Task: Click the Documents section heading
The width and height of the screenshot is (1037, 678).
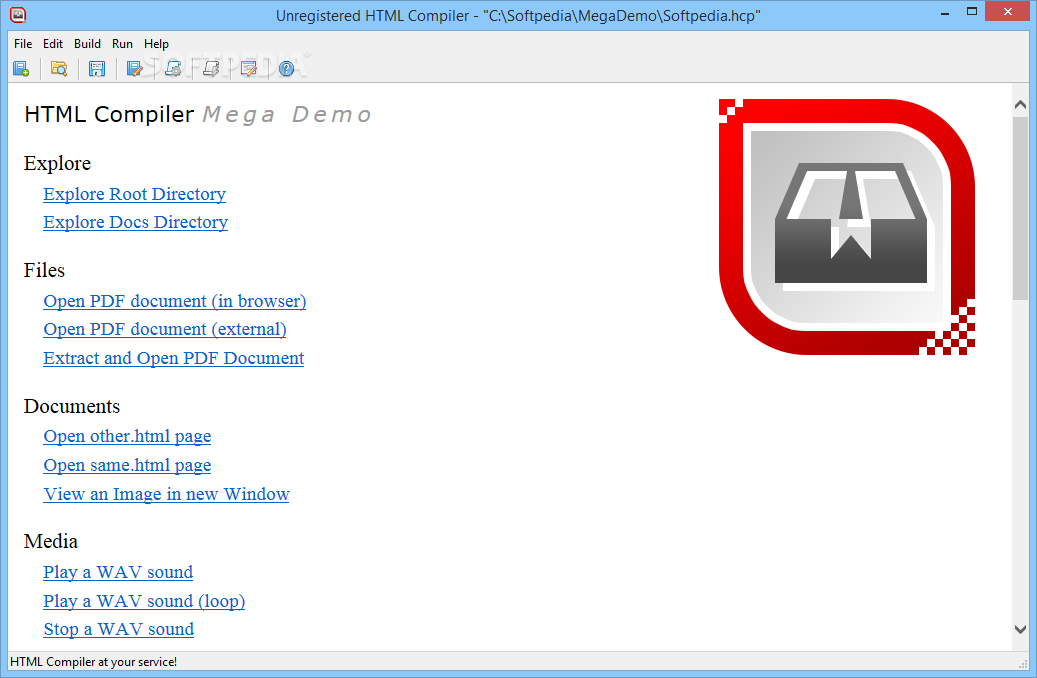Action: [72, 406]
